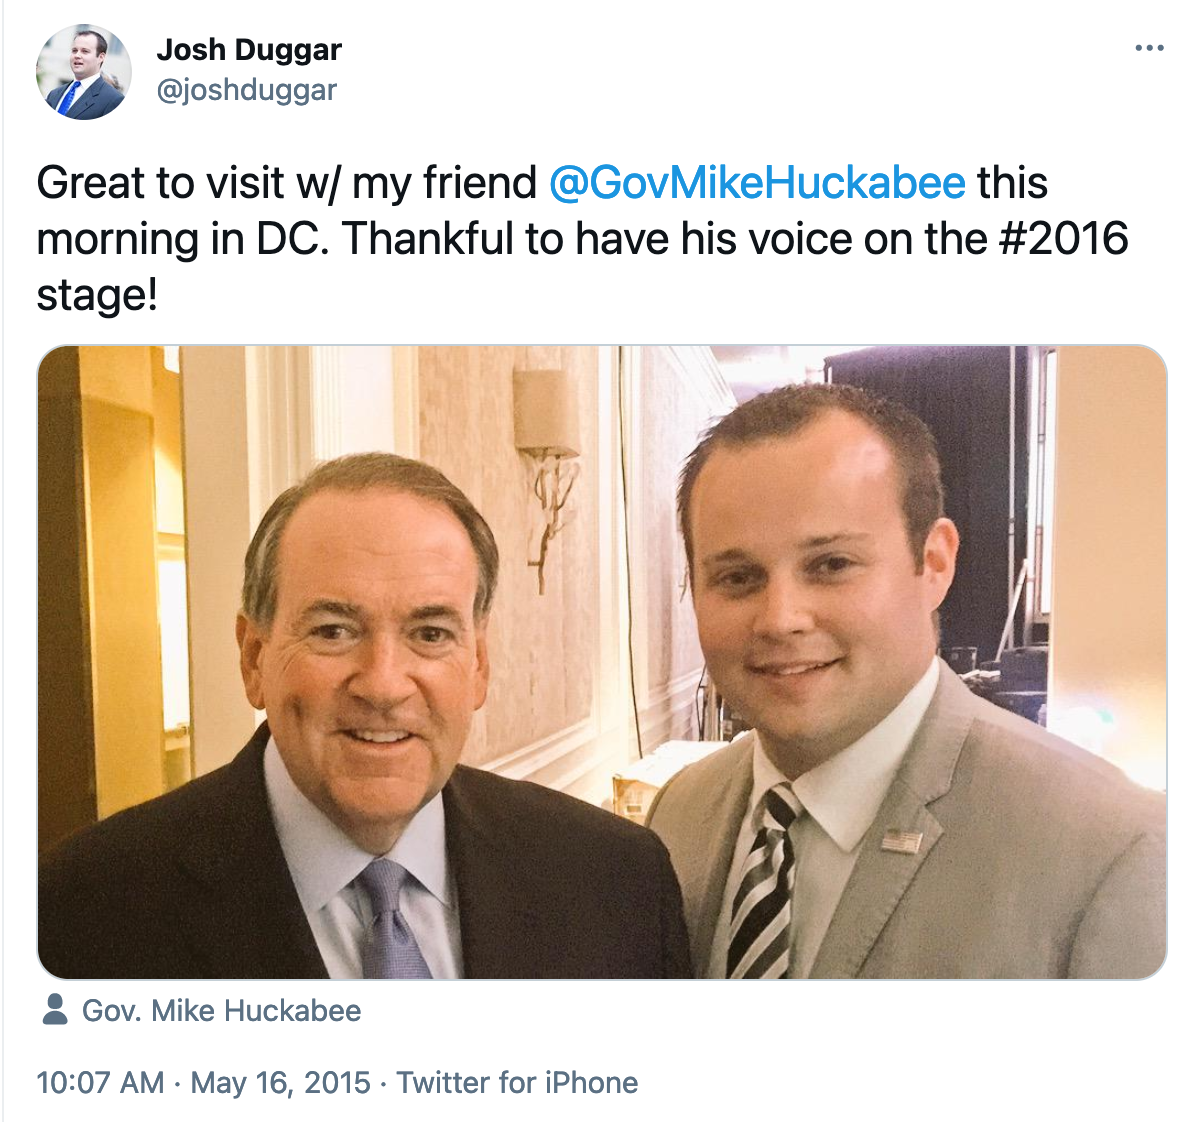Click the 10:07 AM timestamp
The image size is (1200, 1122).
(x=100, y=1082)
